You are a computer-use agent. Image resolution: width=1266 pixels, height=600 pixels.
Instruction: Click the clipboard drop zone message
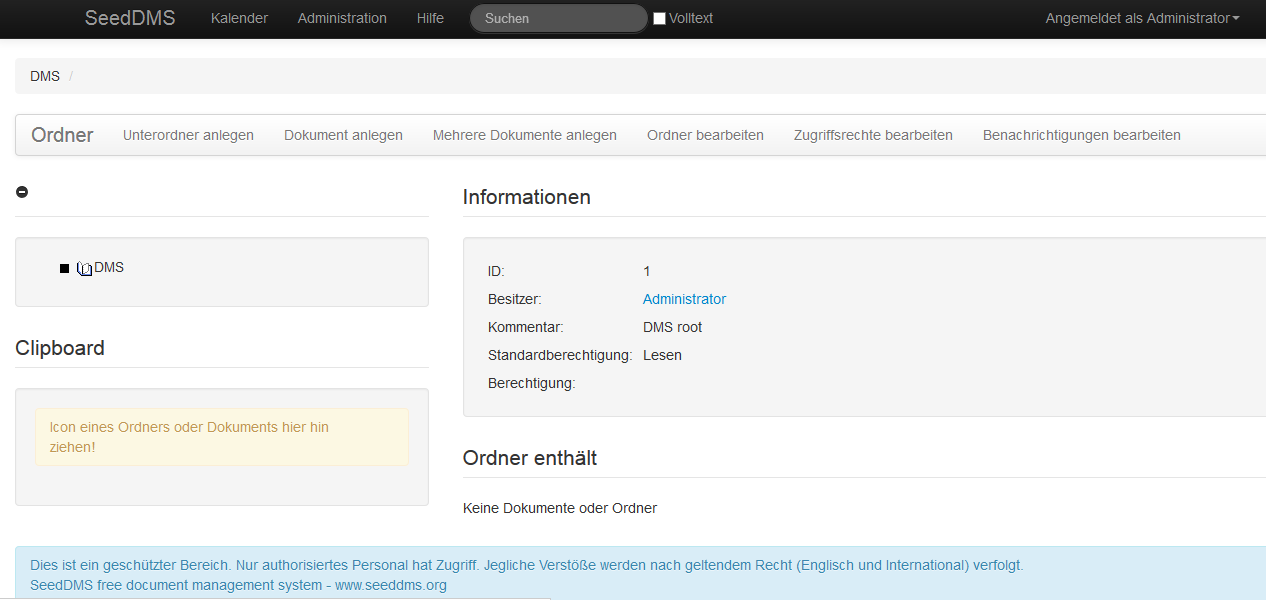point(222,437)
